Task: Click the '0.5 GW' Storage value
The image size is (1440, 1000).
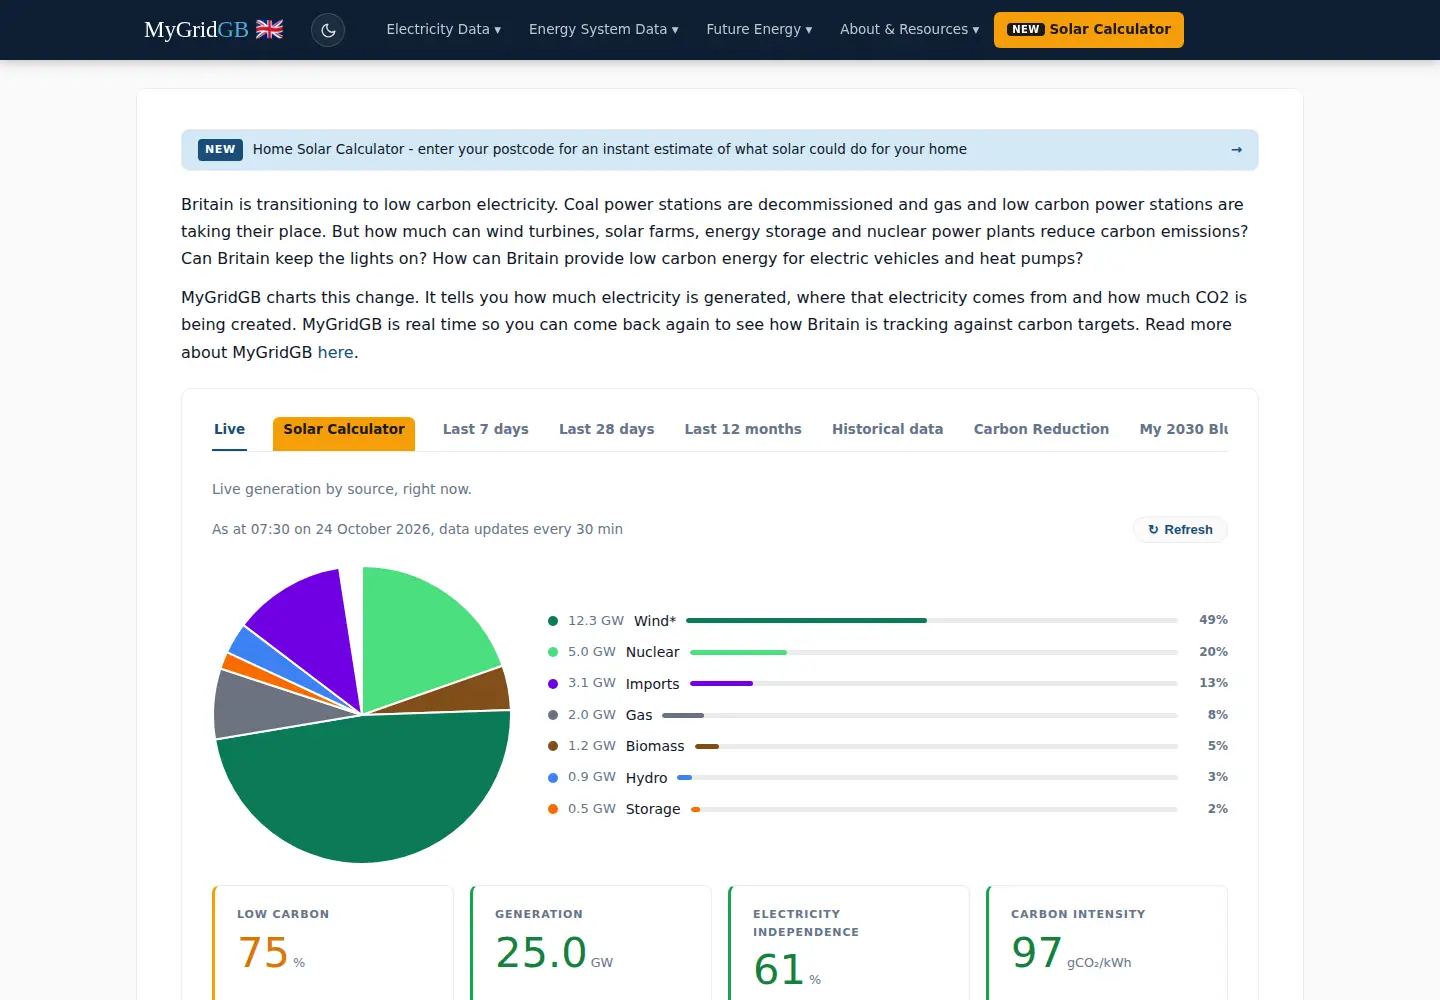Action: (x=592, y=809)
